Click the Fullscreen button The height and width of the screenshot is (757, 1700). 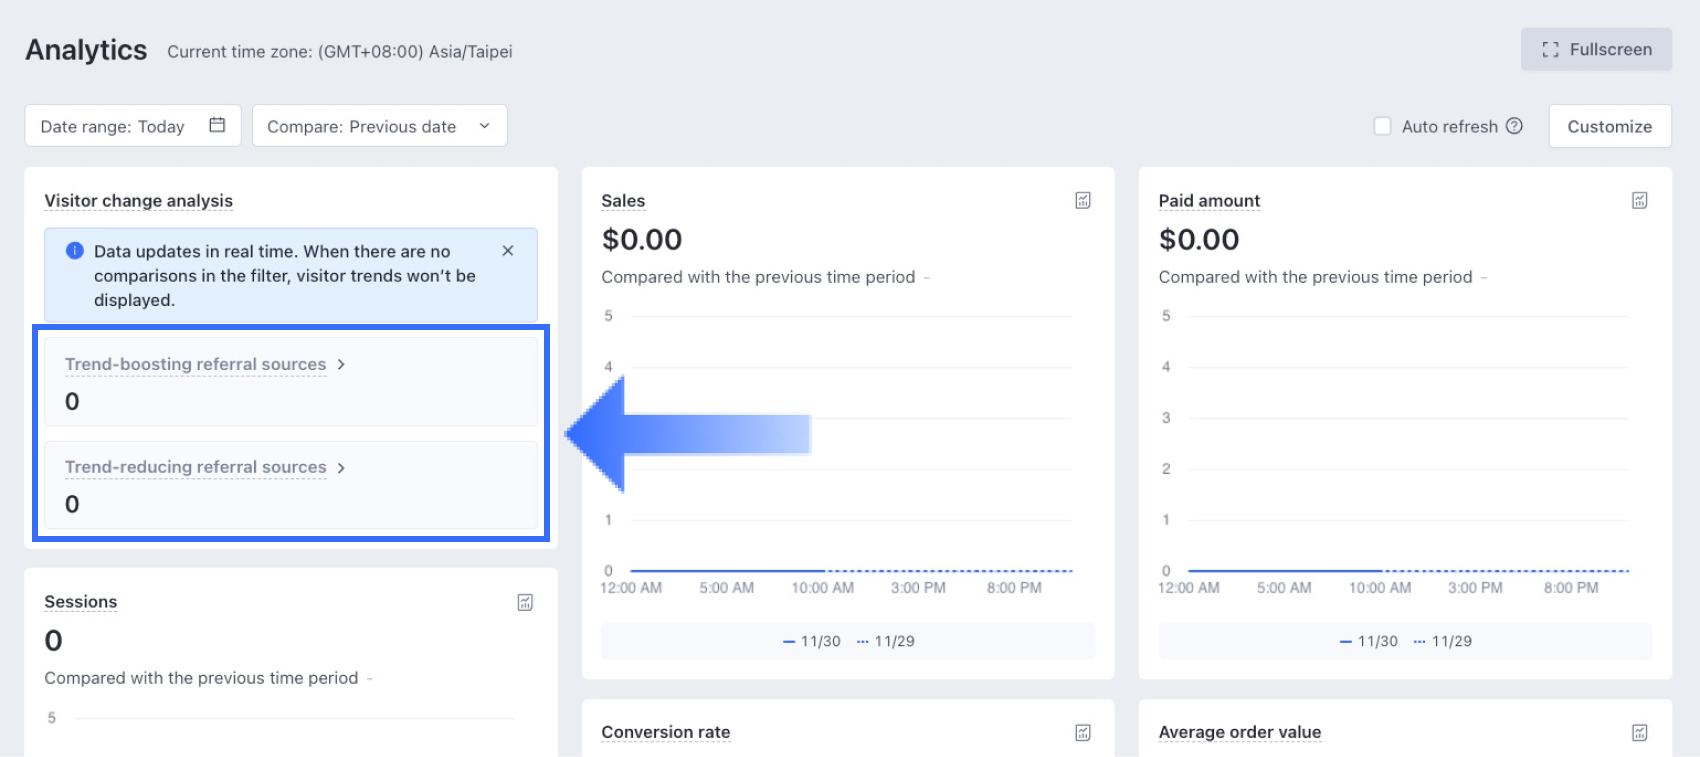[x=1596, y=50]
